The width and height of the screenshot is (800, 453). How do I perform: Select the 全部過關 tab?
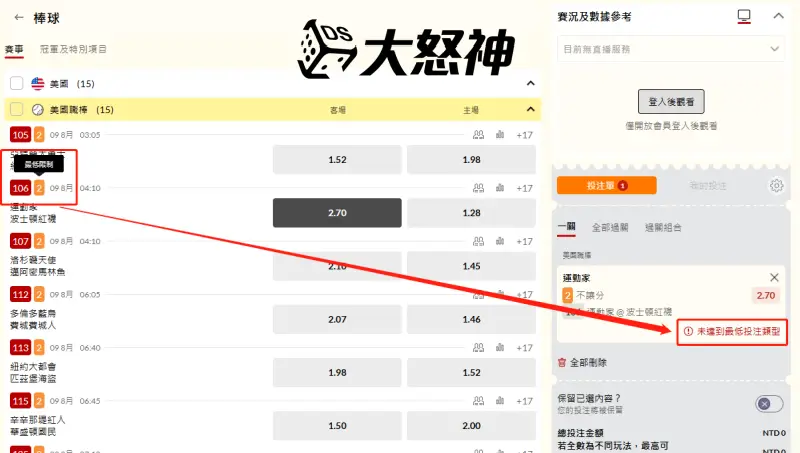[x=610, y=228]
